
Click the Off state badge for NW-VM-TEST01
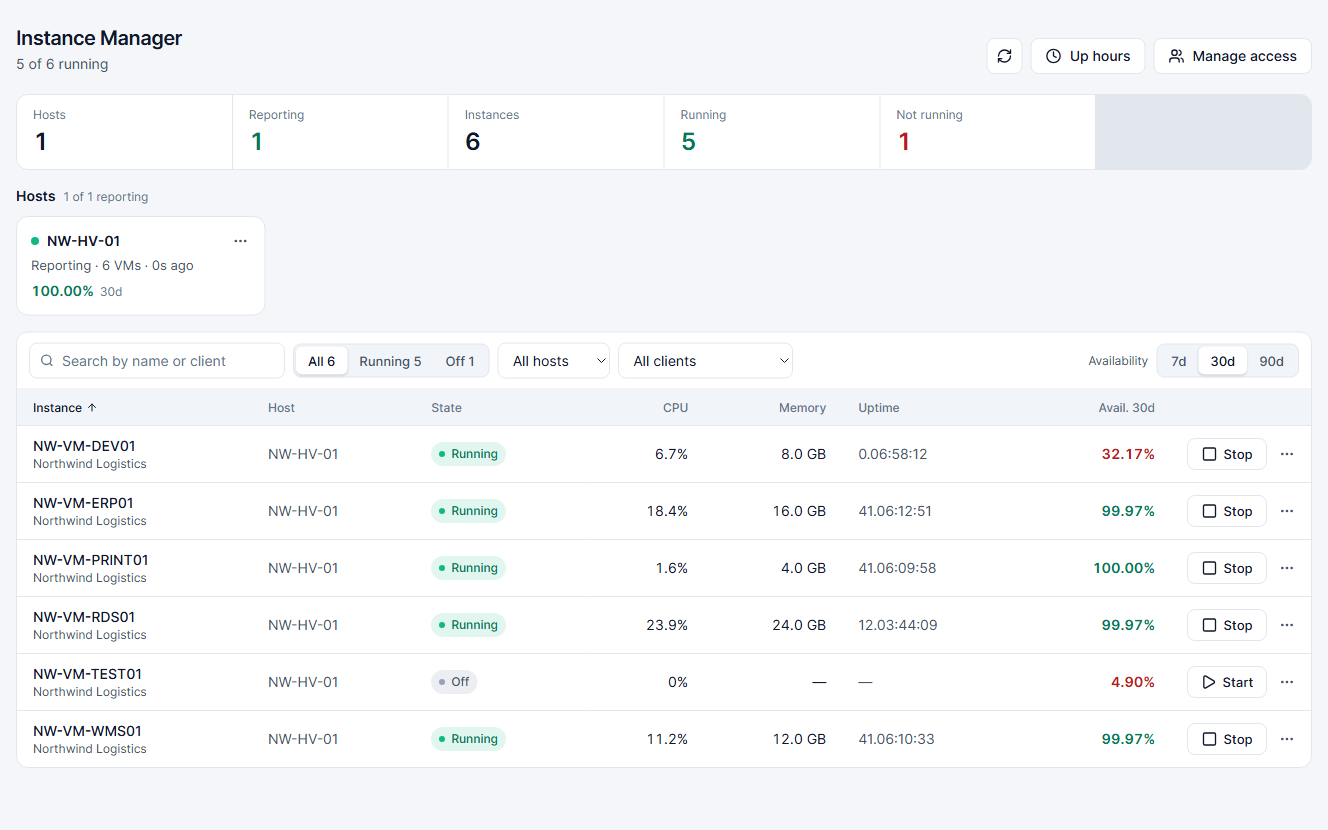coord(454,682)
